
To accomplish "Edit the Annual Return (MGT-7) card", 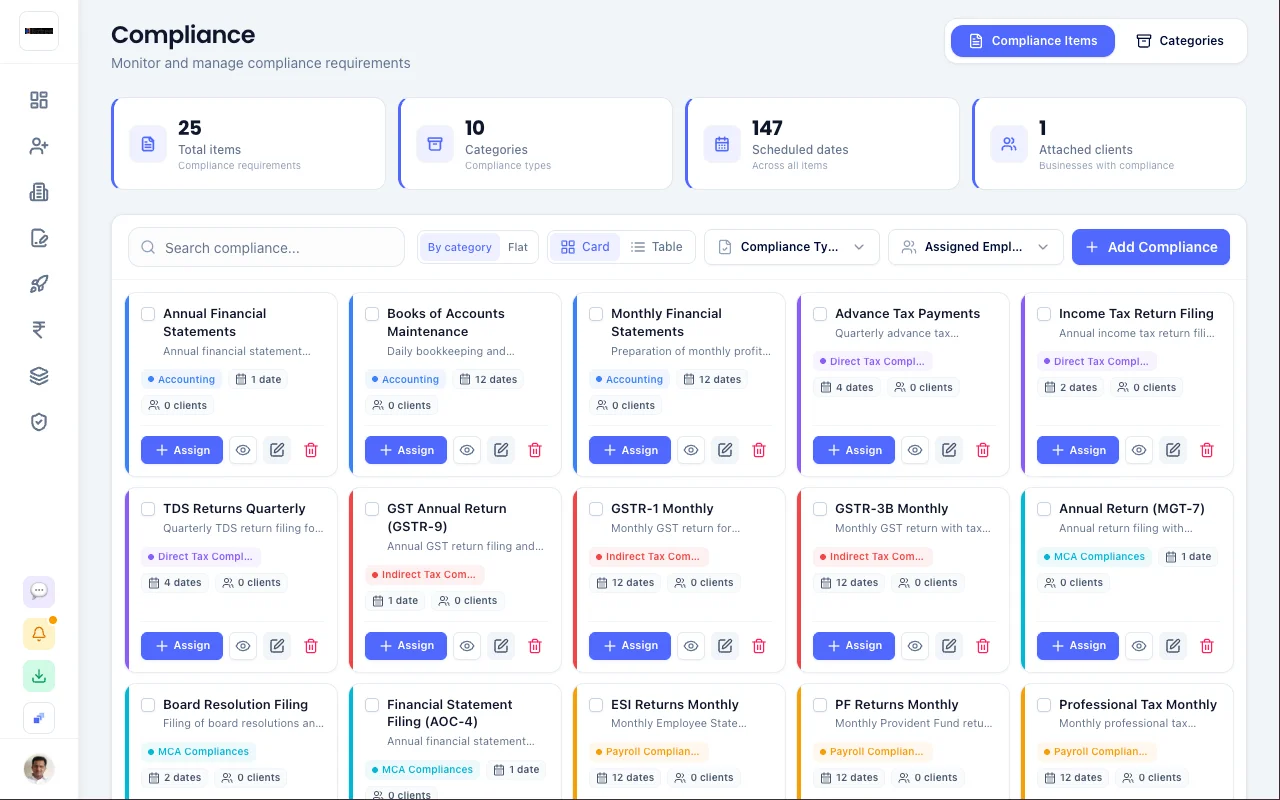I will [x=1173, y=646].
